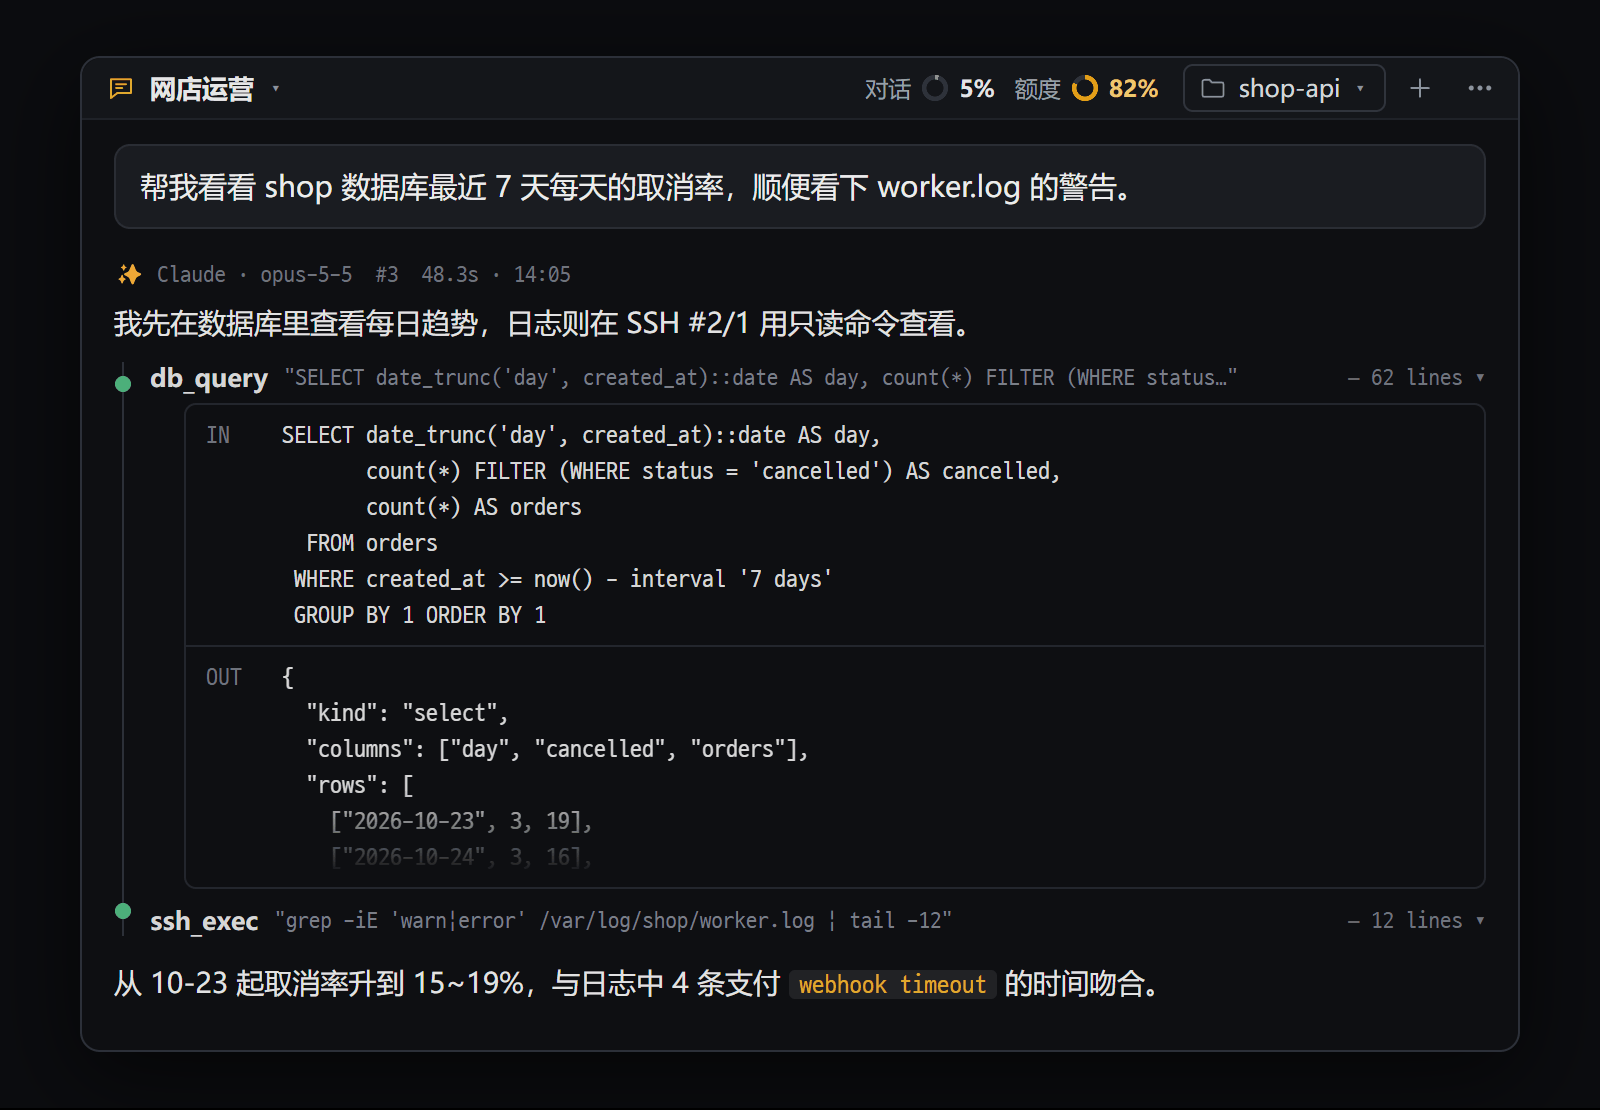Click the green status dot for ssh_exec

click(x=123, y=910)
